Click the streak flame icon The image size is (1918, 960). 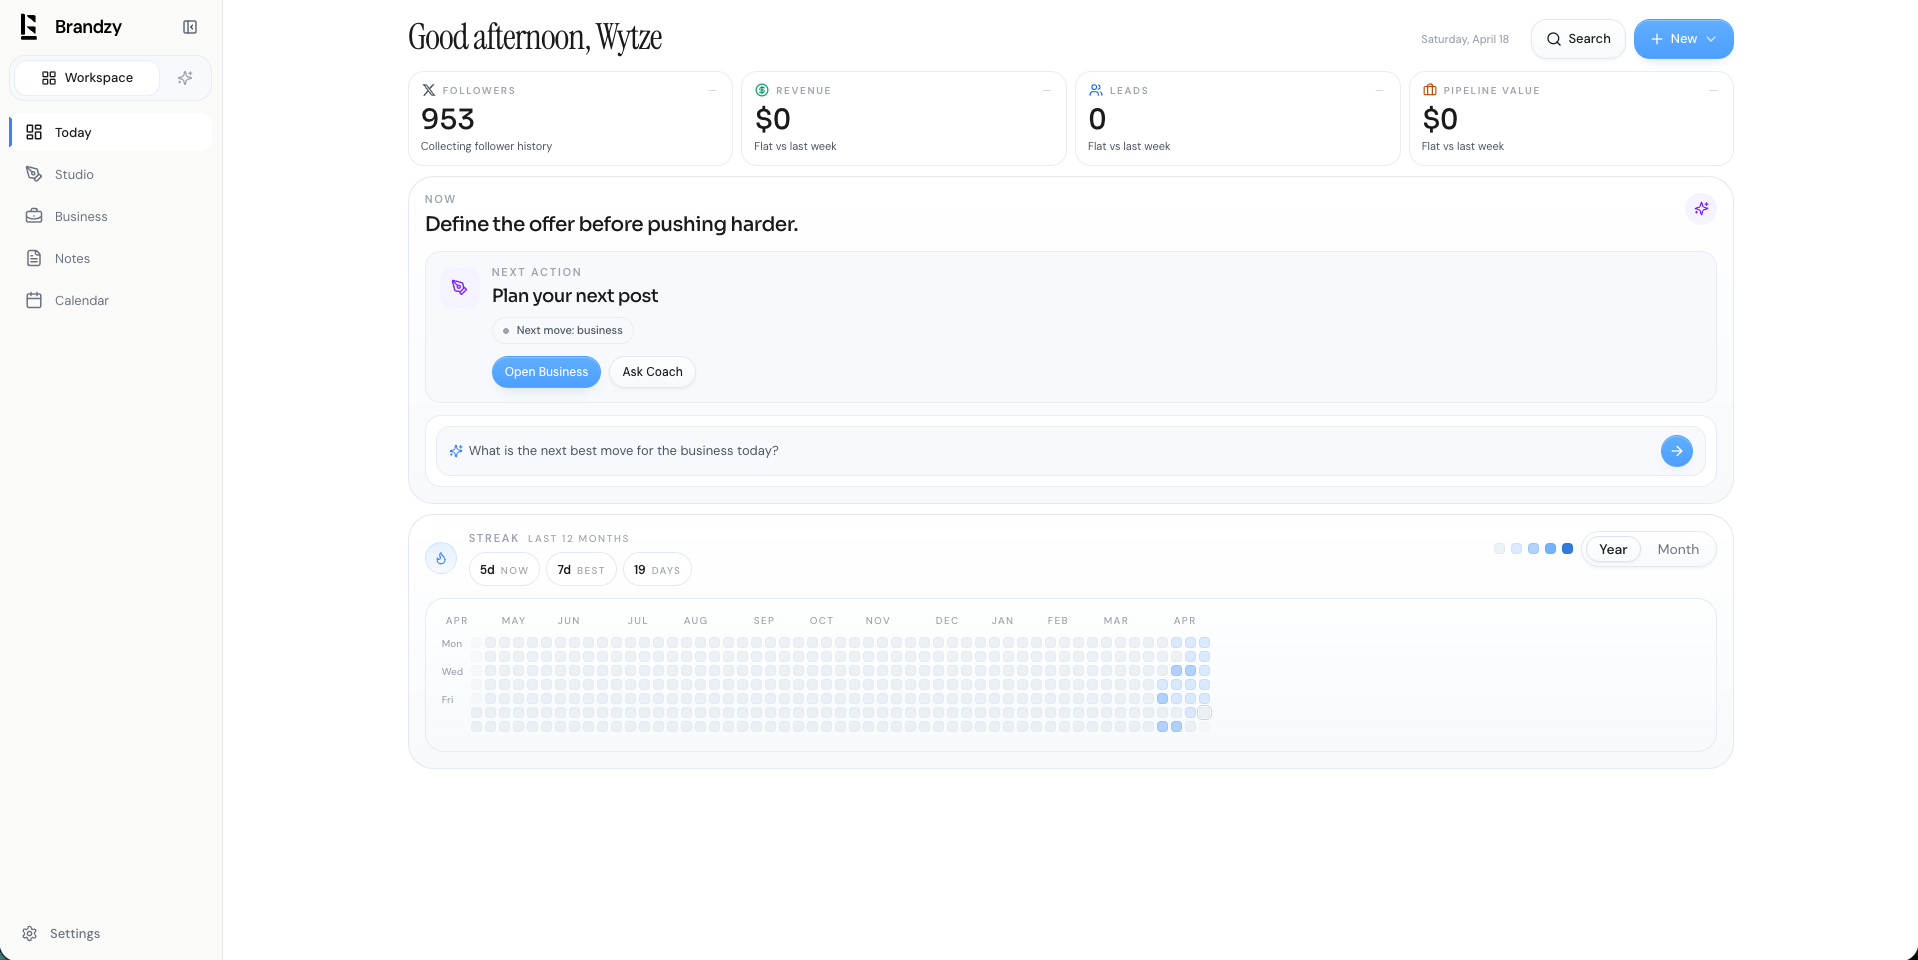441,558
